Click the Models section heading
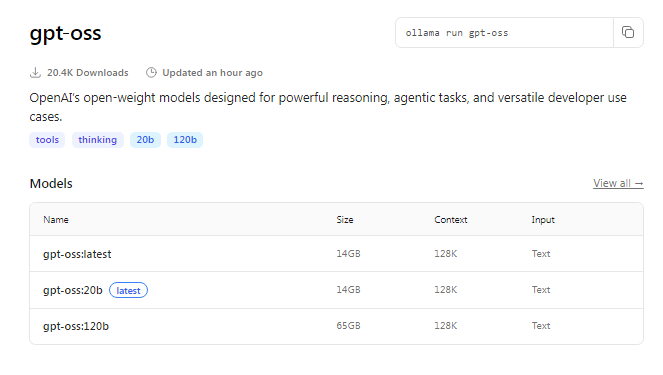 click(x=51, y=183)
